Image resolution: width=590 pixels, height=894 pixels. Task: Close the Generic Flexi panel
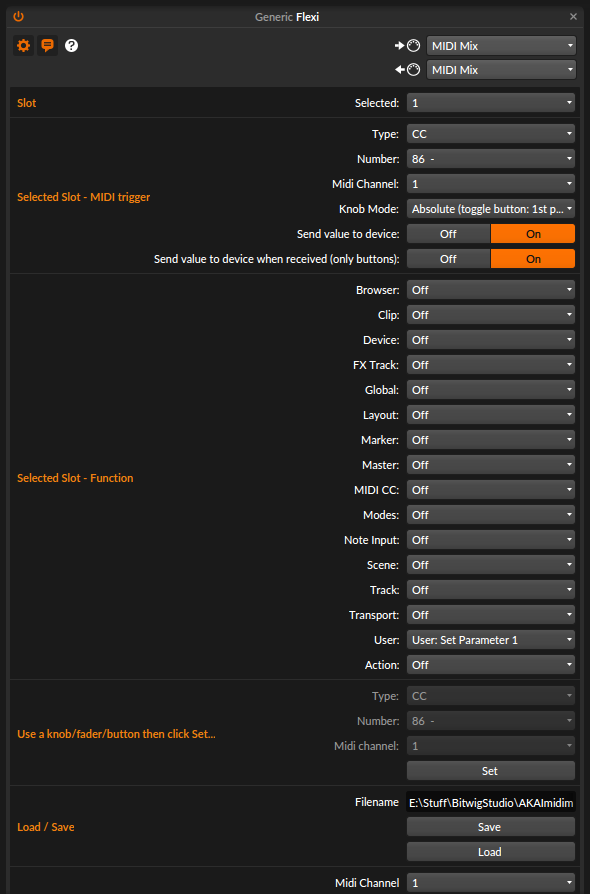573,17
